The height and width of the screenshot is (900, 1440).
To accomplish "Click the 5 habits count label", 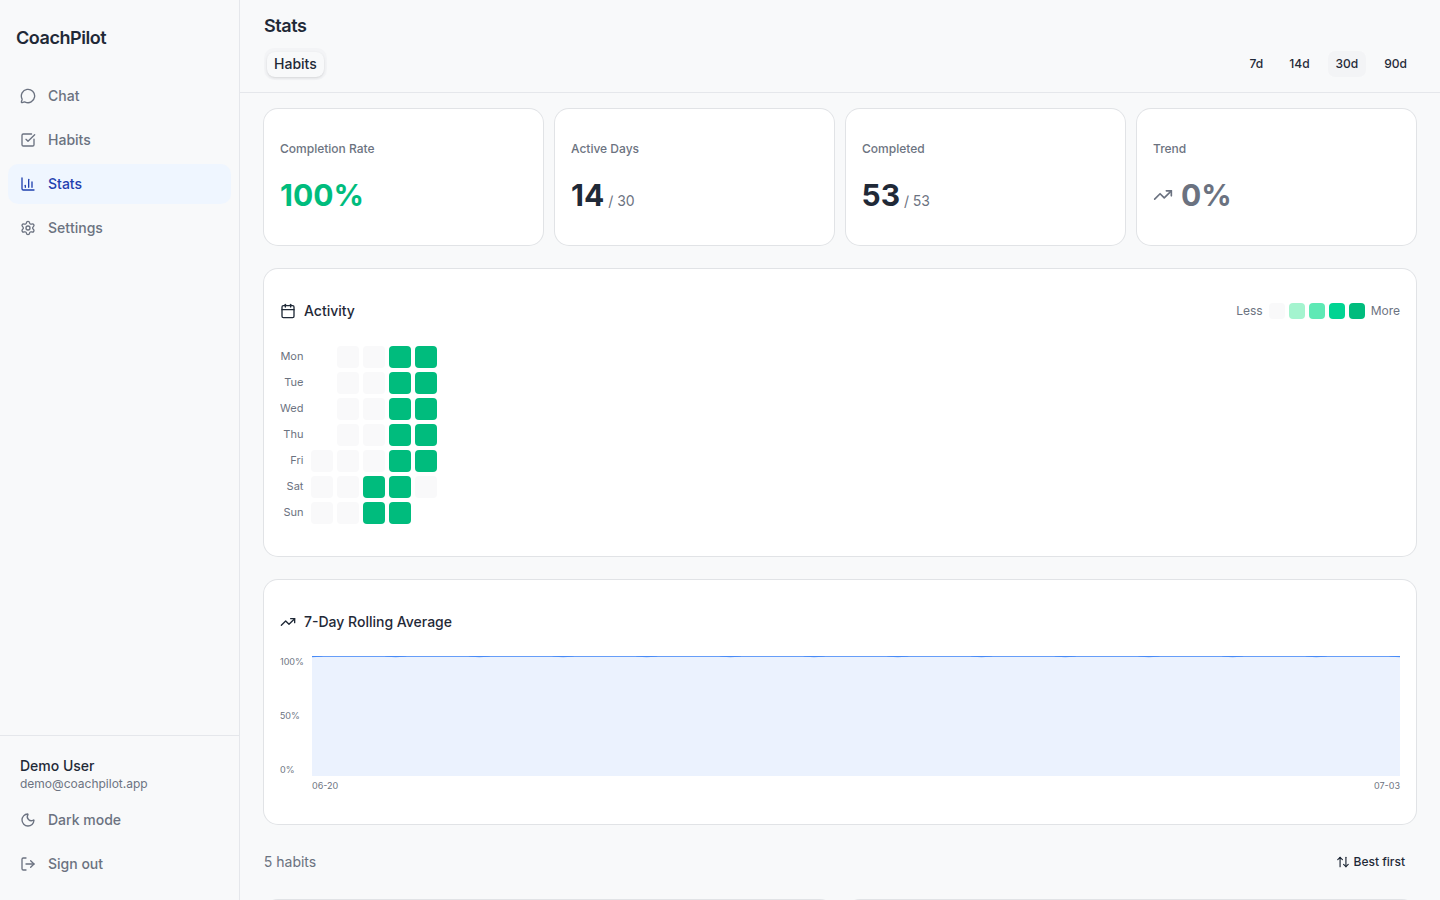I will (x=290, y=862).
